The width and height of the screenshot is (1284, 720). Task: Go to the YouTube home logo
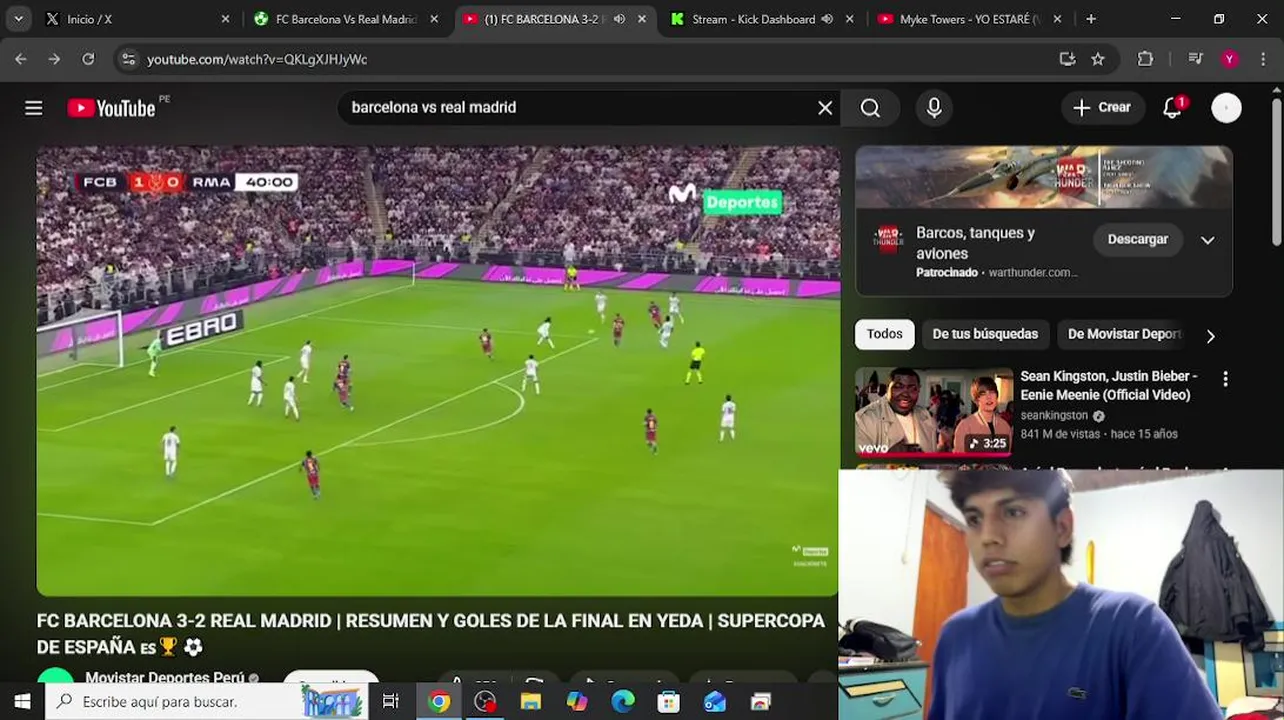(111, 108)
